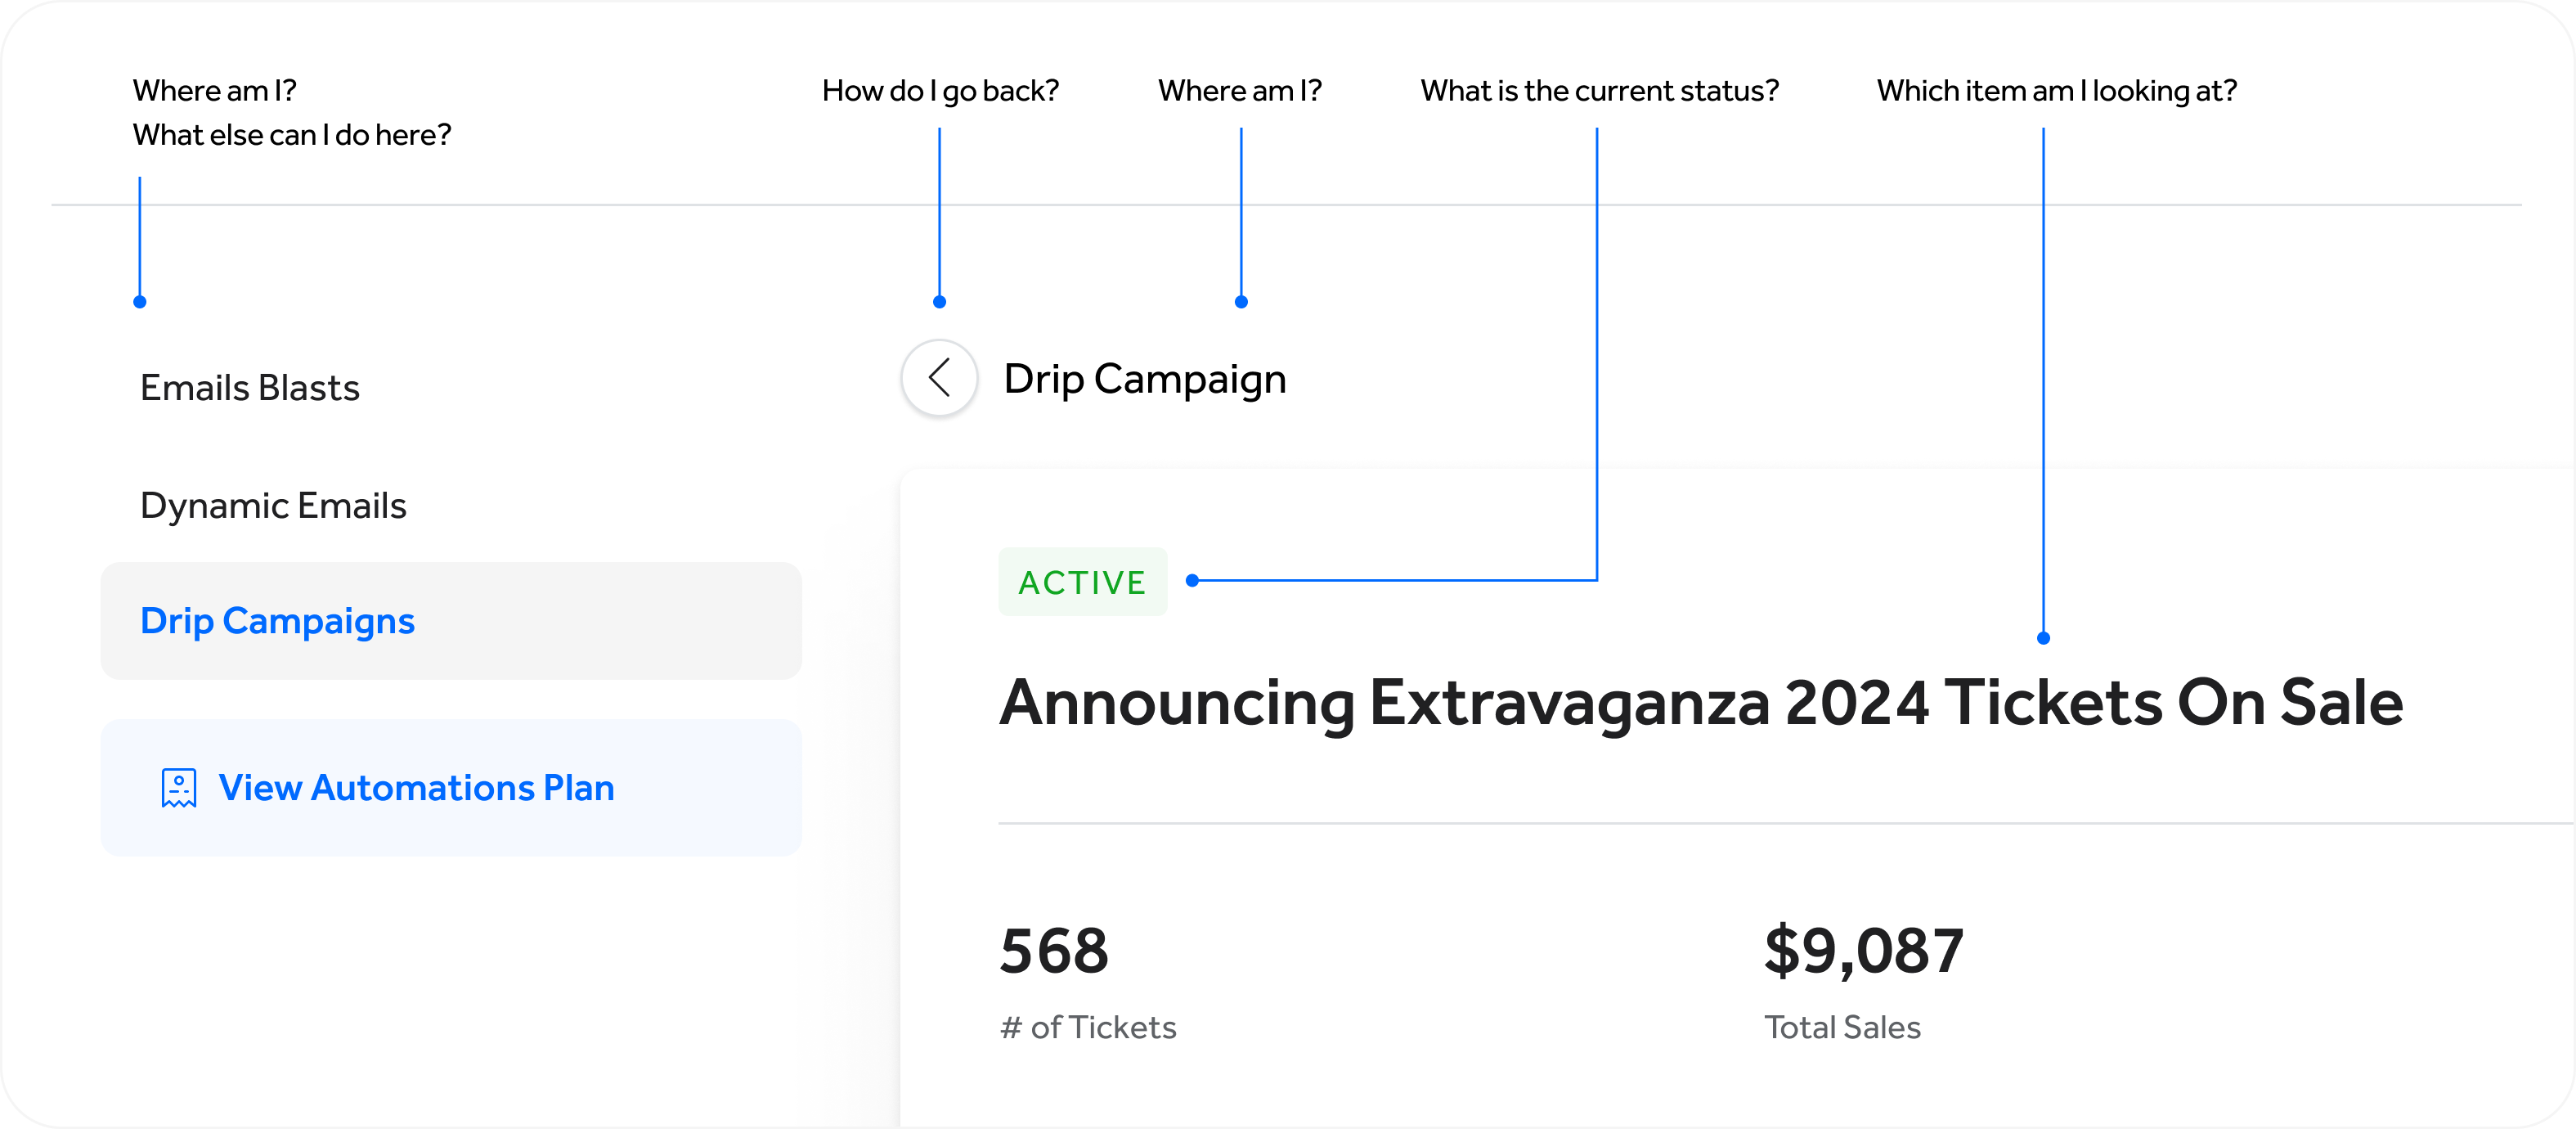Click blue dot above the back button
Image resolution: width=2576 pixels, height=1129 pixels.
click(939, 302)
